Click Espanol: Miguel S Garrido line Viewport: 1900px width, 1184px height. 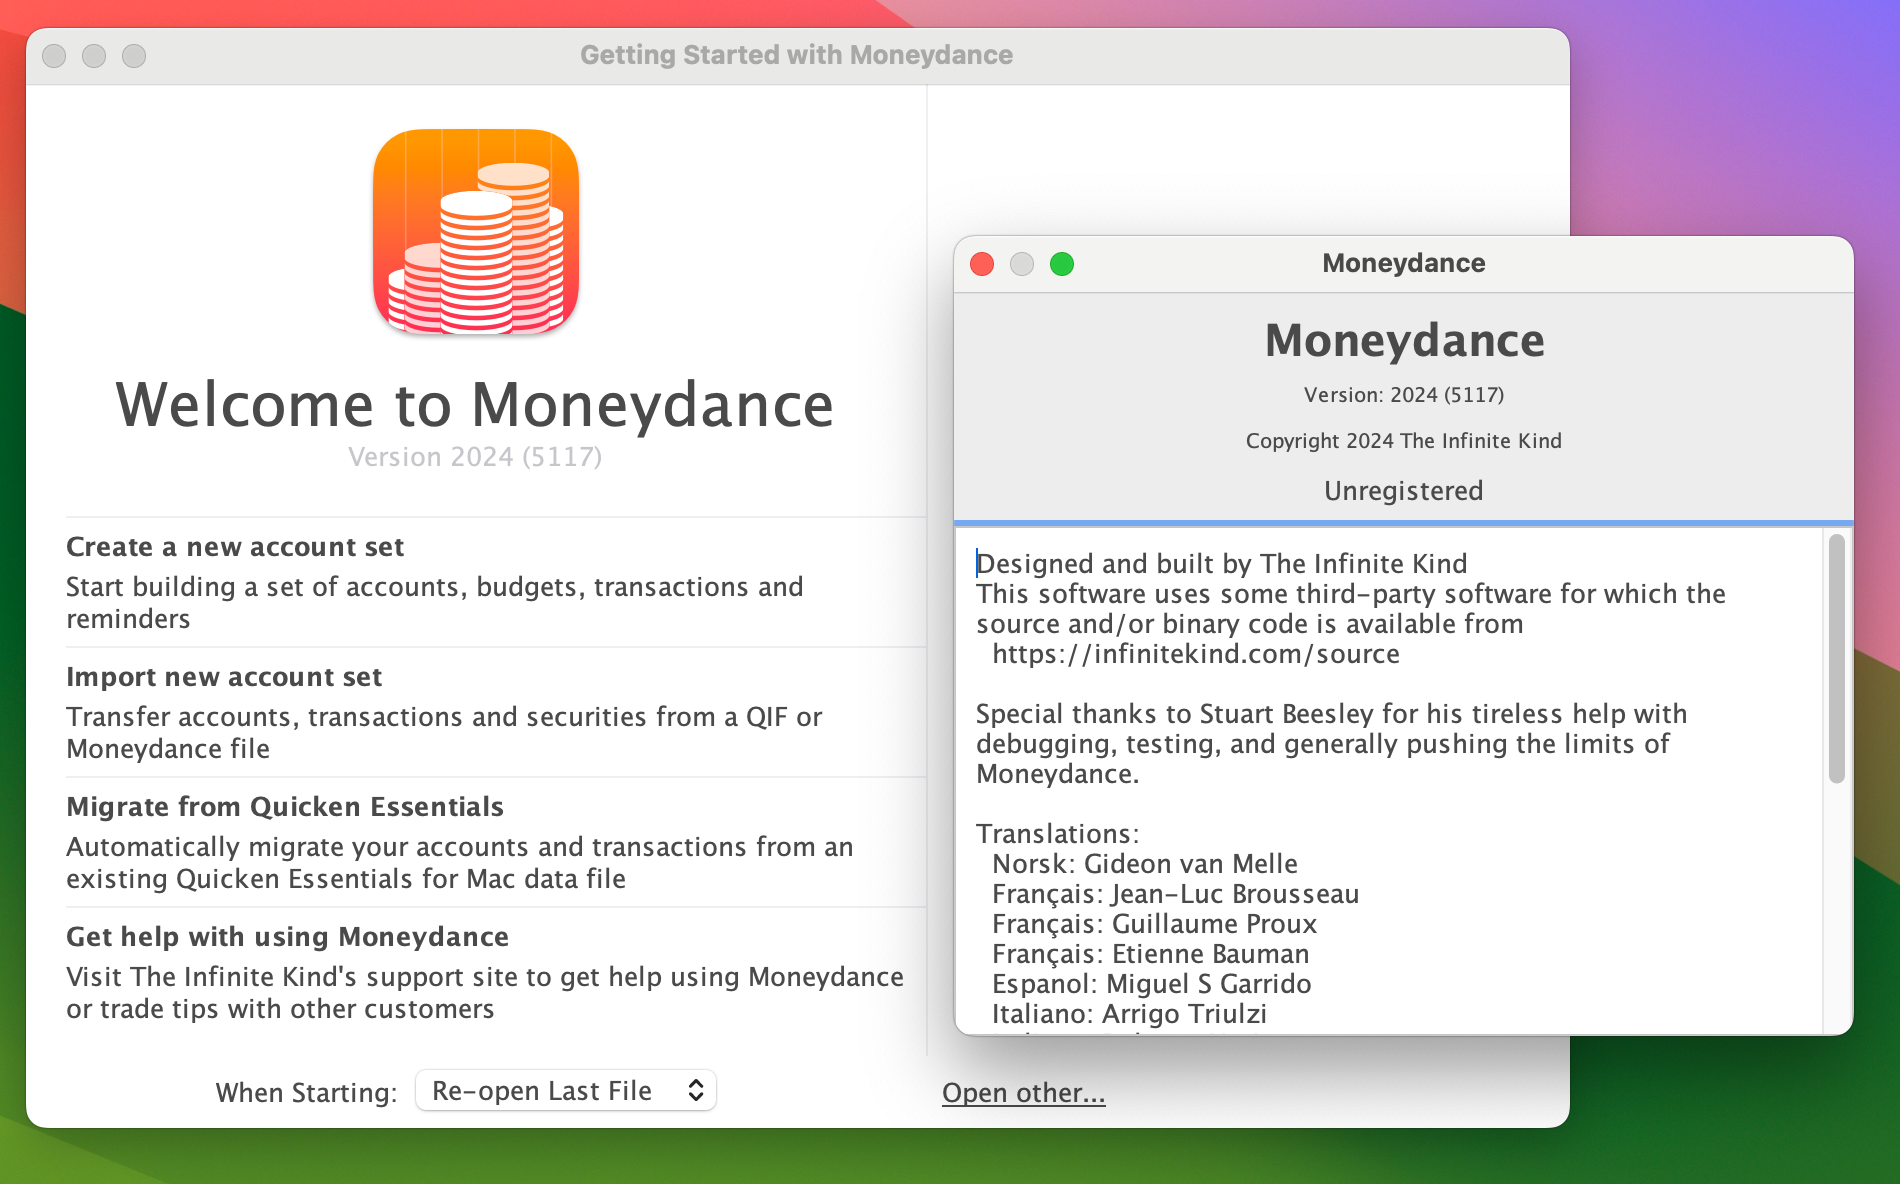[x=1152, y=984]
